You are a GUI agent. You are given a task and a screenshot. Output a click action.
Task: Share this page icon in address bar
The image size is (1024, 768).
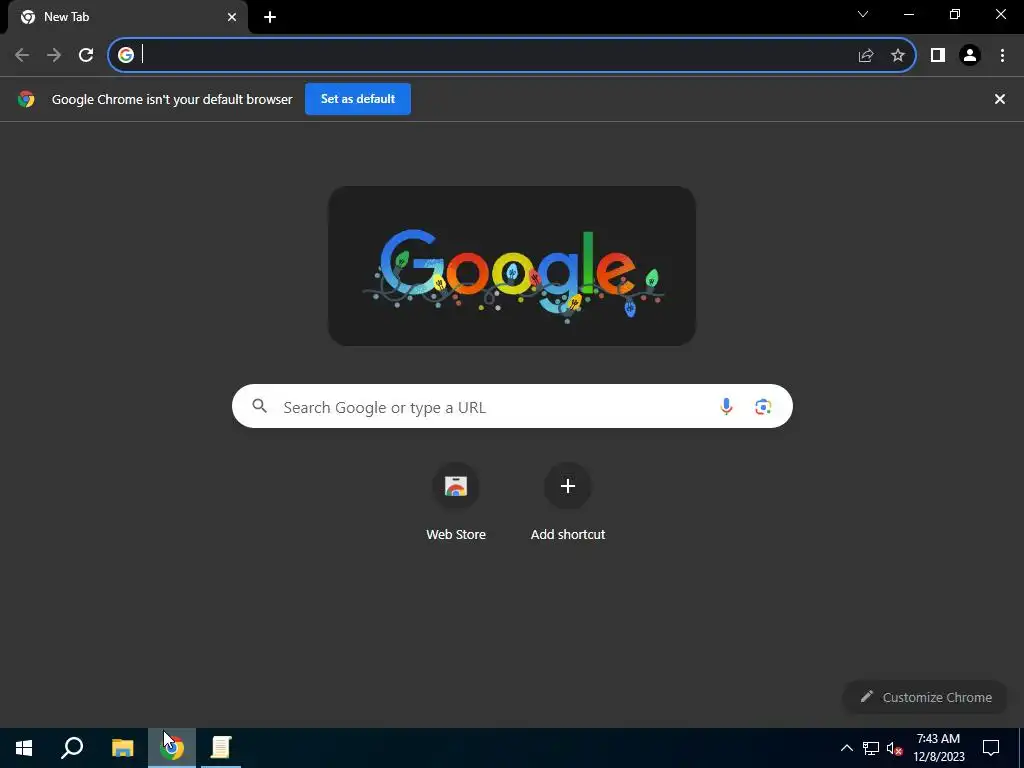866,55
